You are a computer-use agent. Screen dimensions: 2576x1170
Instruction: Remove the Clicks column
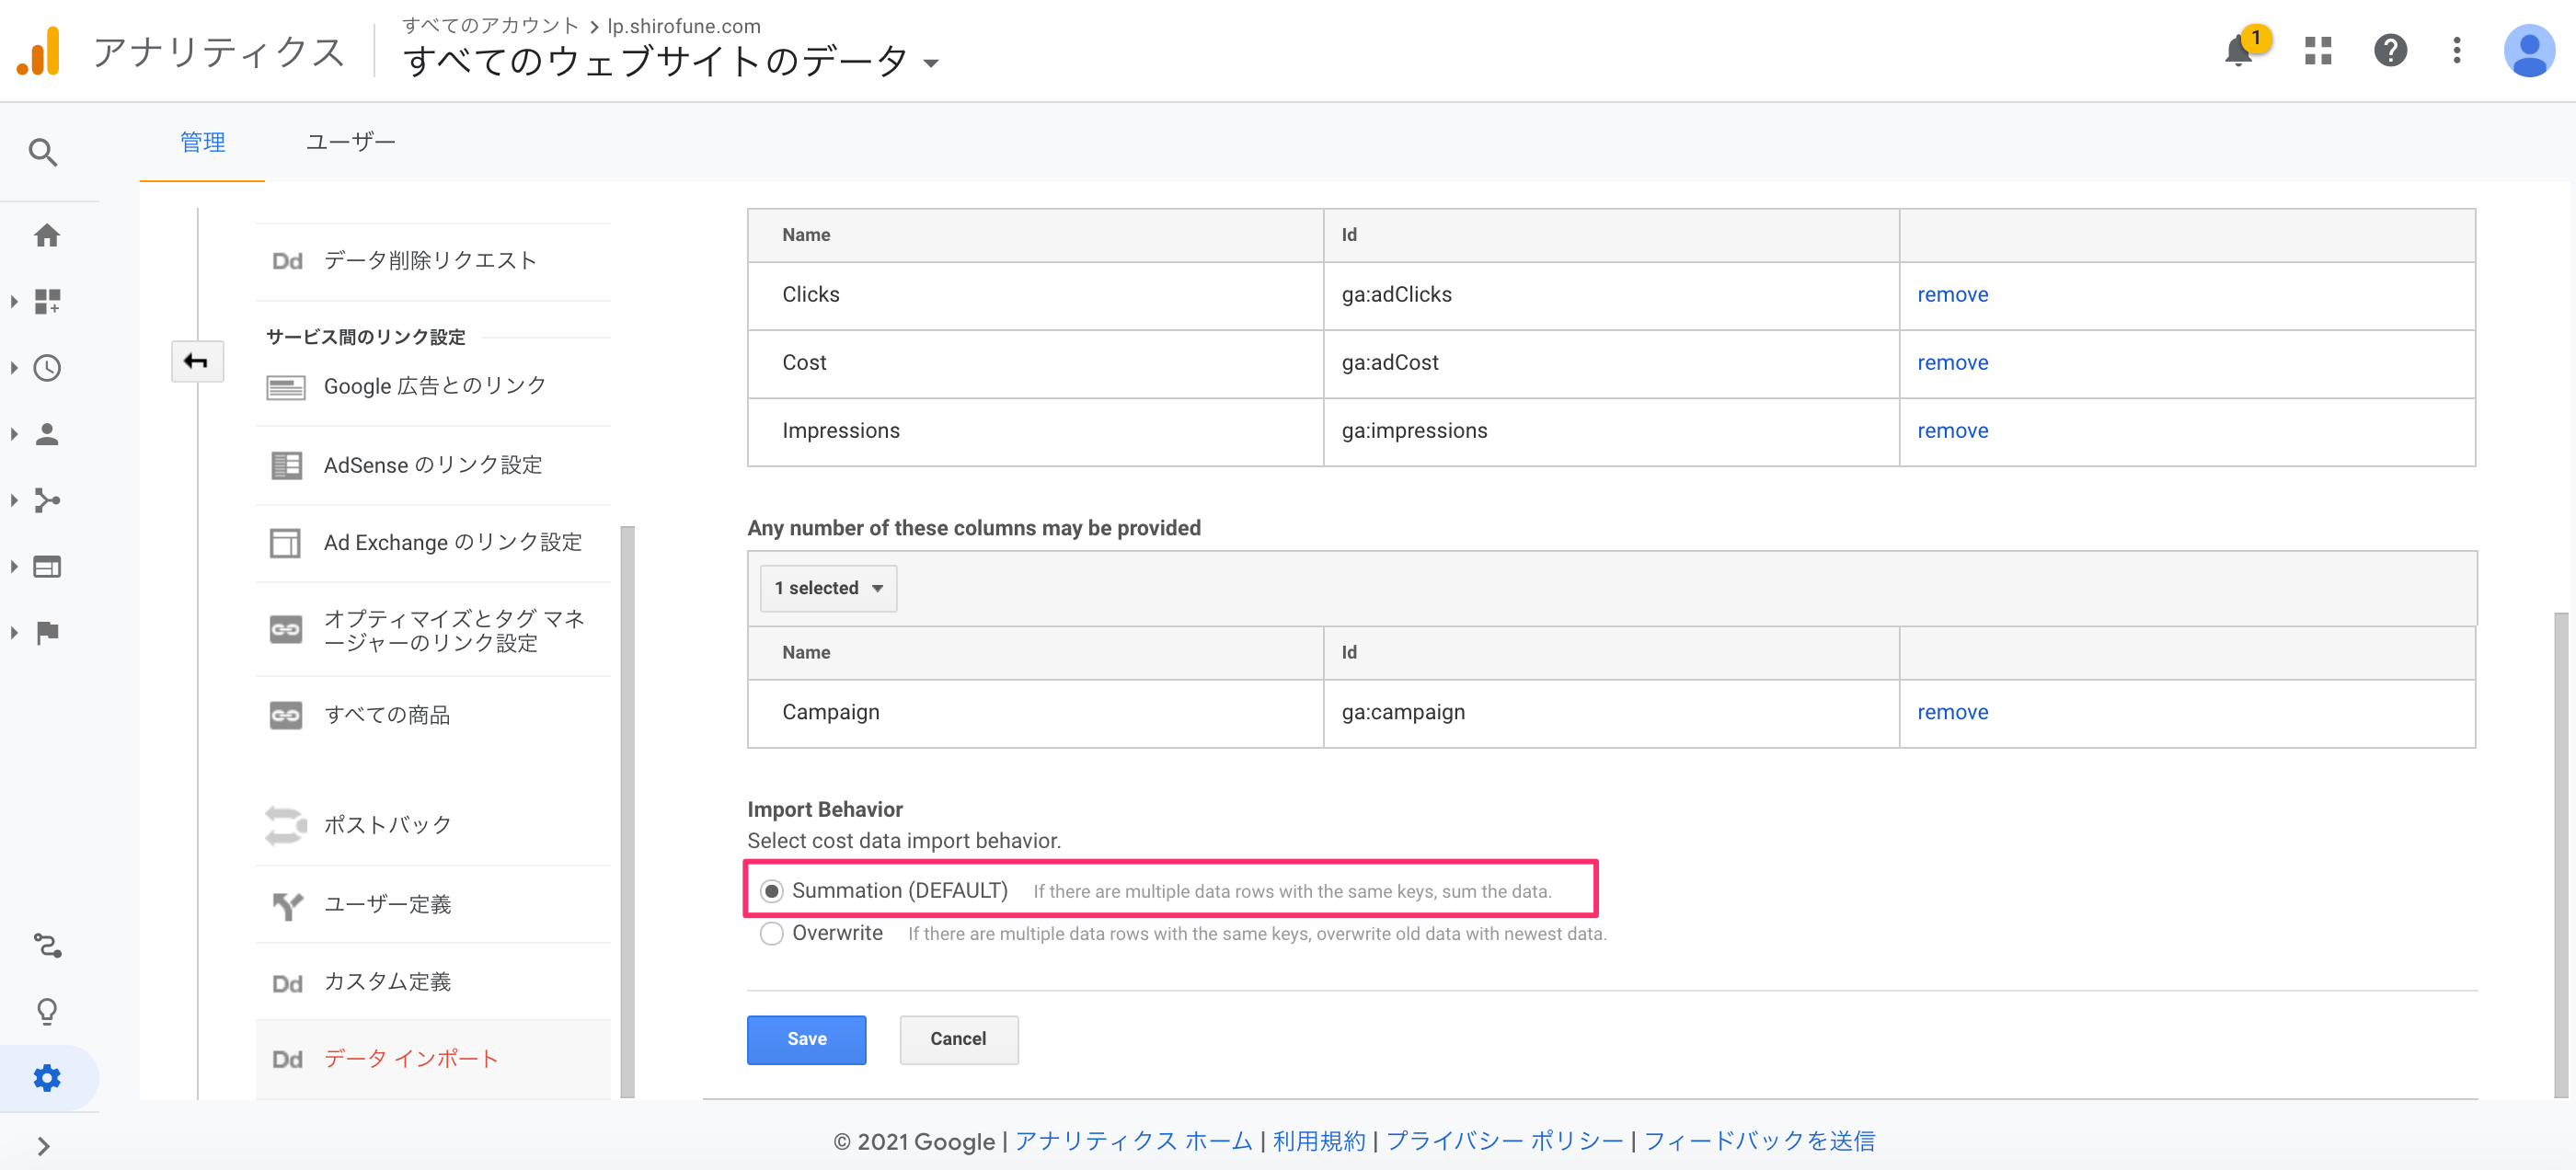pyautogui.click(x=1952, y=295)
